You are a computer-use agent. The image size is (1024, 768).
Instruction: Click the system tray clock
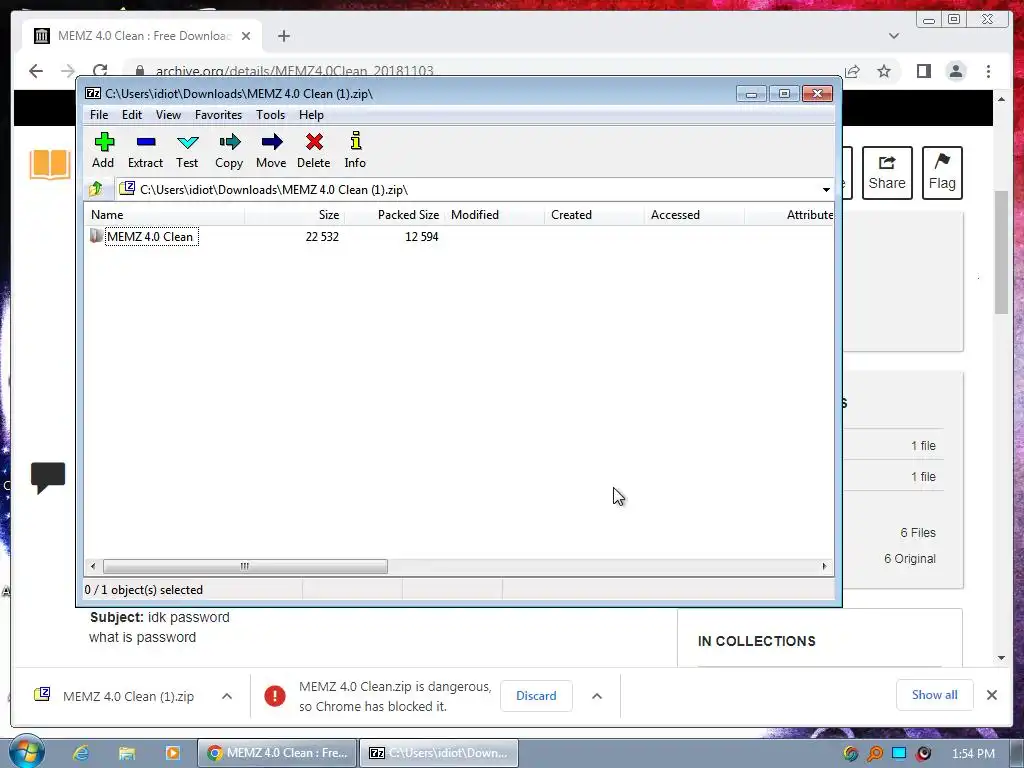pyautogui.click(x=973, y=754)
